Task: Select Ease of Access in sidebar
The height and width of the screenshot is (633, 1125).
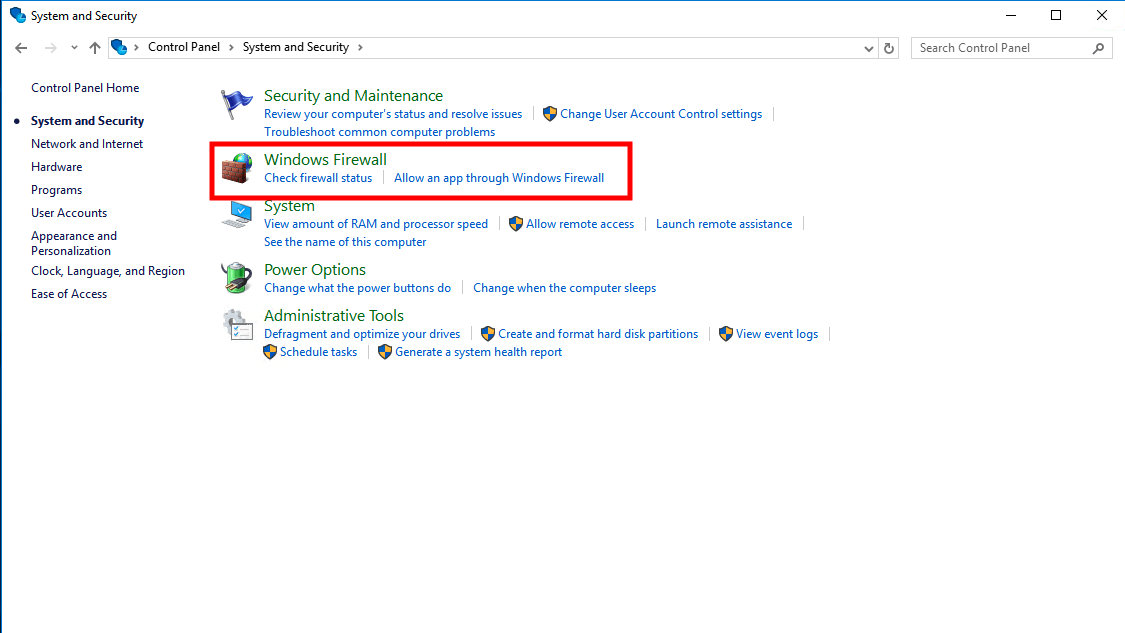Action: pyautogui.click(x=69, y=294)
